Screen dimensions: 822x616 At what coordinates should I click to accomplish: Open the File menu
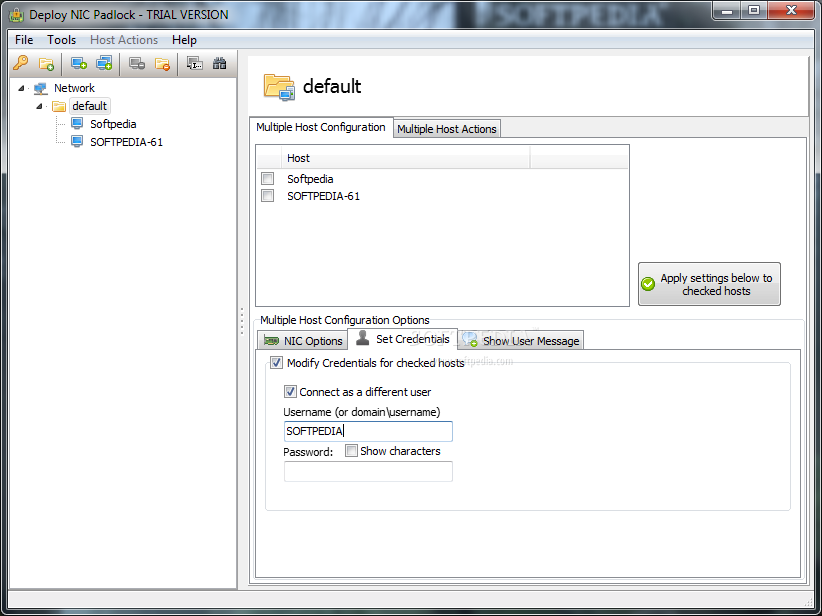pos(24,40)
